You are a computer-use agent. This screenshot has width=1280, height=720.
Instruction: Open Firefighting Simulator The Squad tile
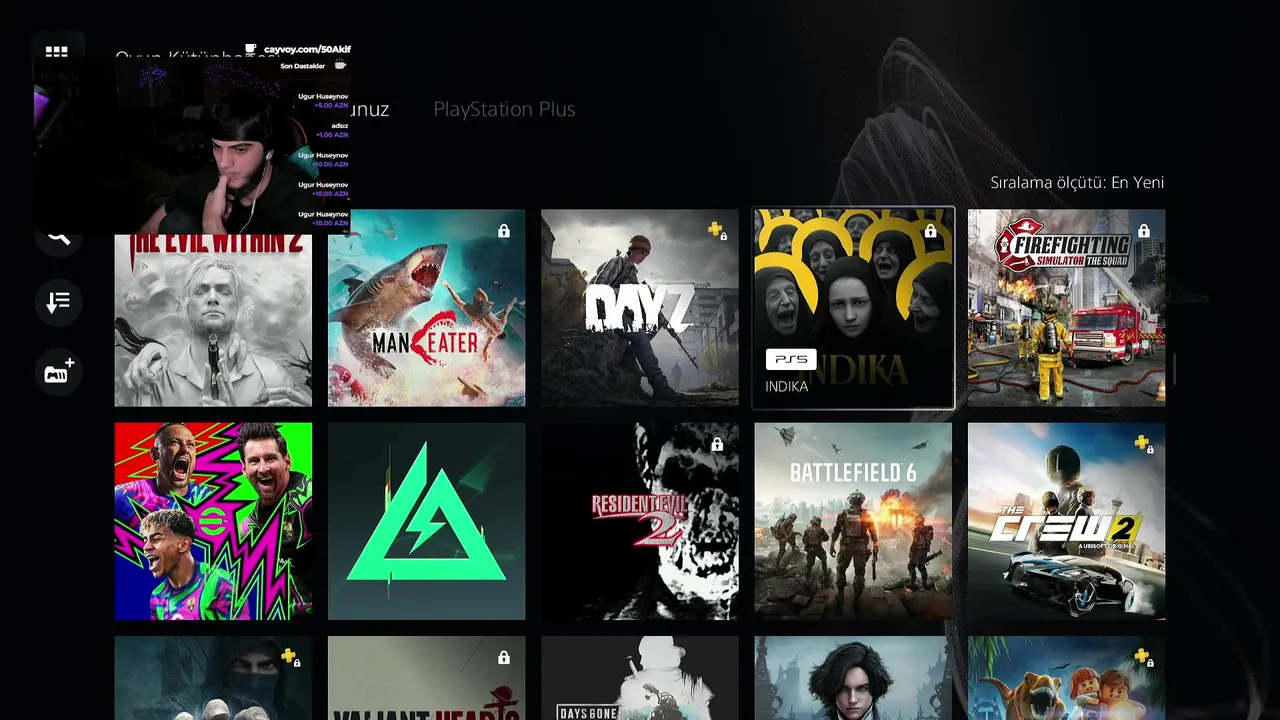click(1066, 308)
